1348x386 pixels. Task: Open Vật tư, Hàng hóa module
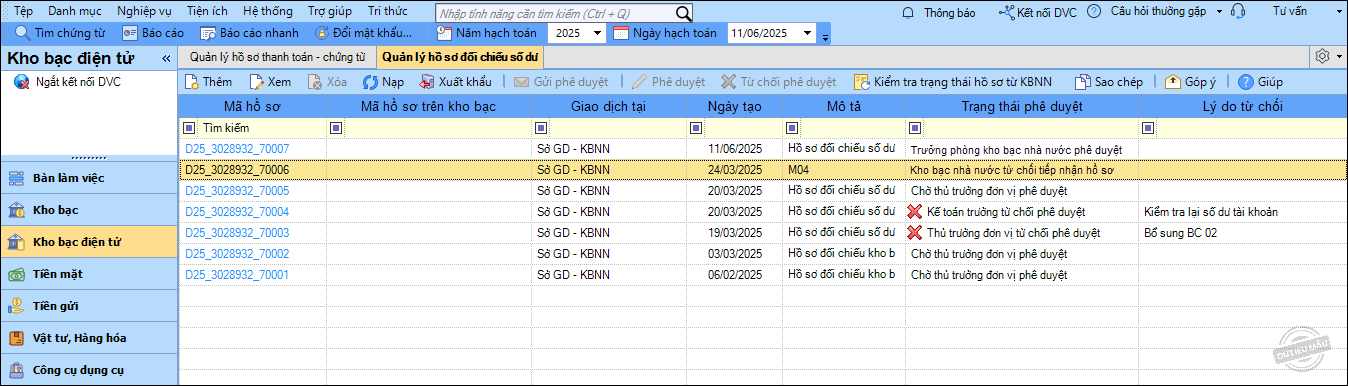coord(89,338)
